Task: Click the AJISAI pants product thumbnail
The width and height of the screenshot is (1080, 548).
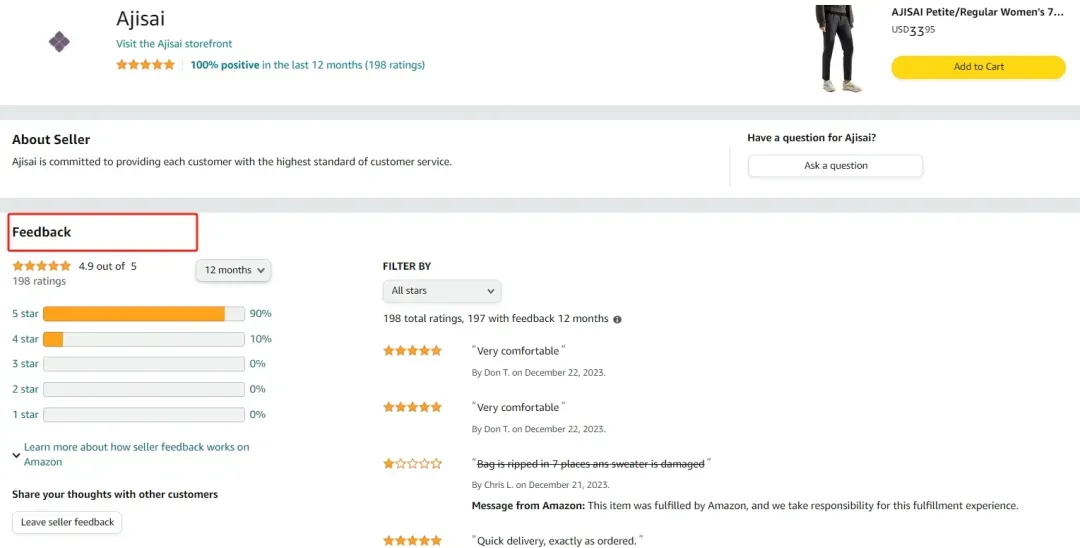Action: [838, 48]
